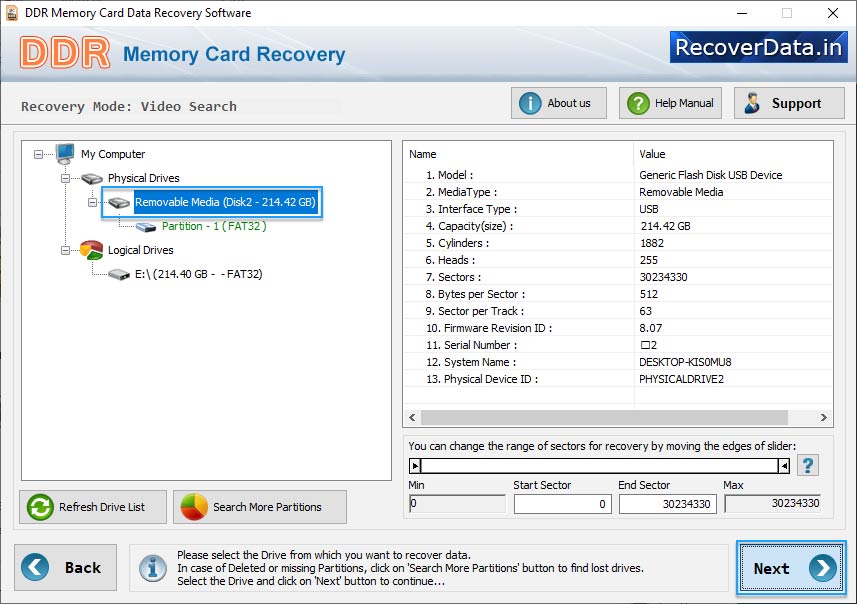This screenshot has height=604, width=857.
Task: Click the 'Generic Flash Disk USB Device' value
Action: (x=711, y=175)
